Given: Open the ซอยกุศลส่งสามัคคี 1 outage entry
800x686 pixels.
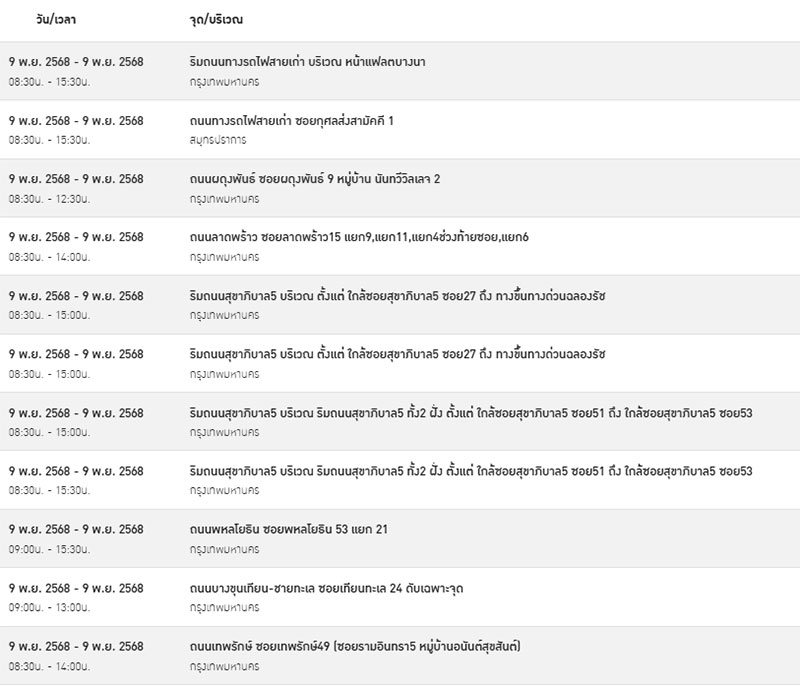Looking at the screenshot, I should [292, 121].
